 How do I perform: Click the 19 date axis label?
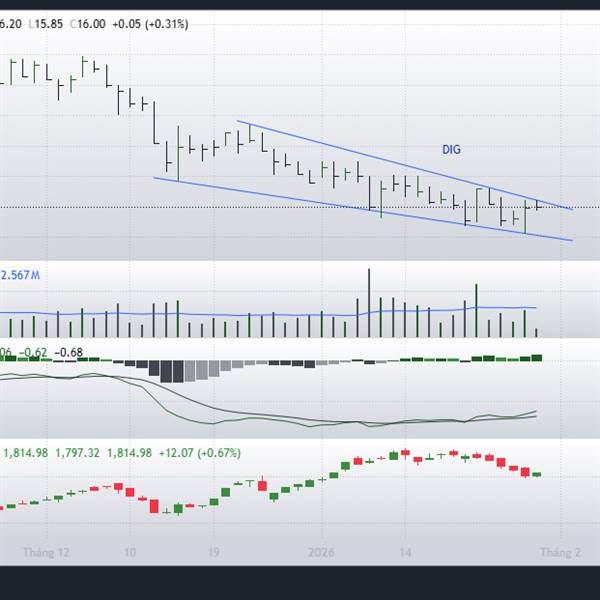coord(214,552)
